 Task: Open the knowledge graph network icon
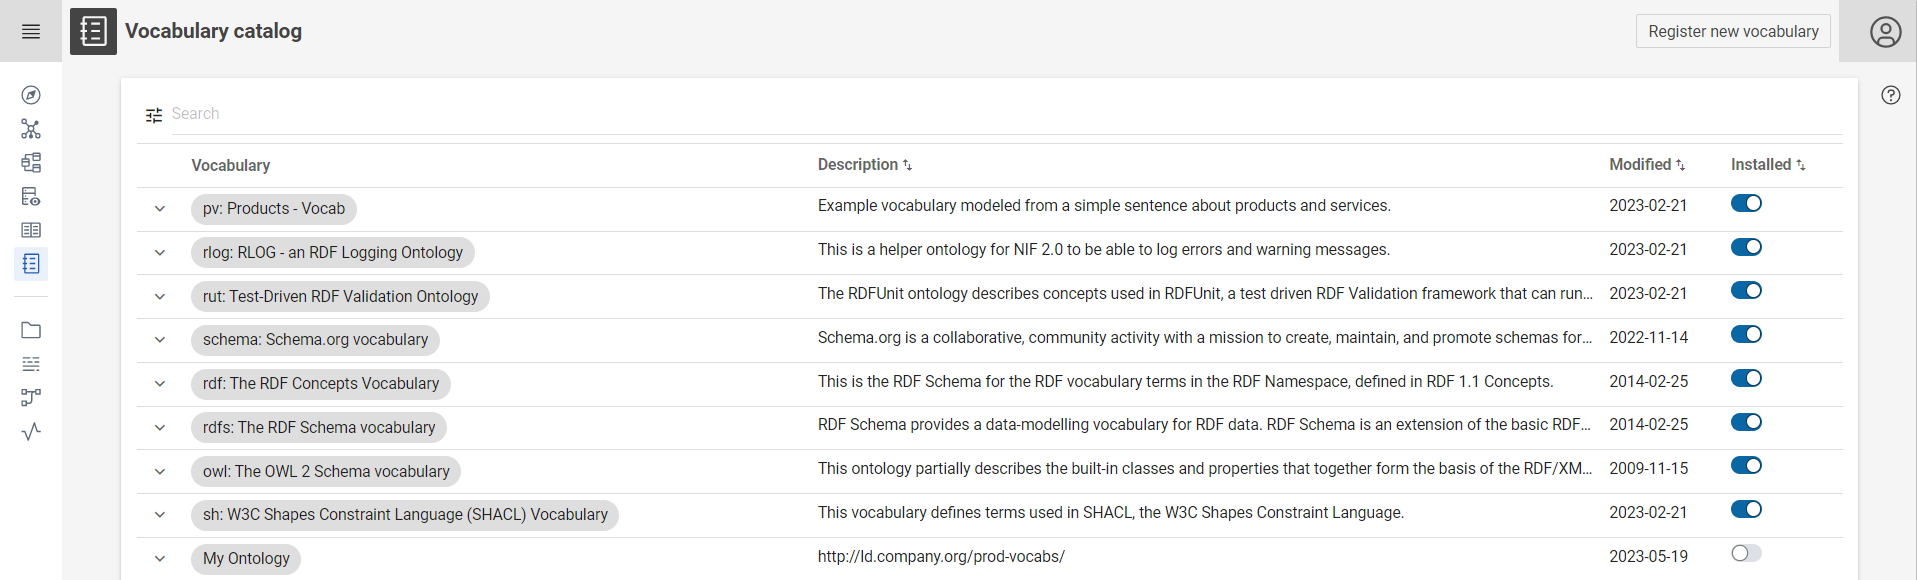[31, 129]
